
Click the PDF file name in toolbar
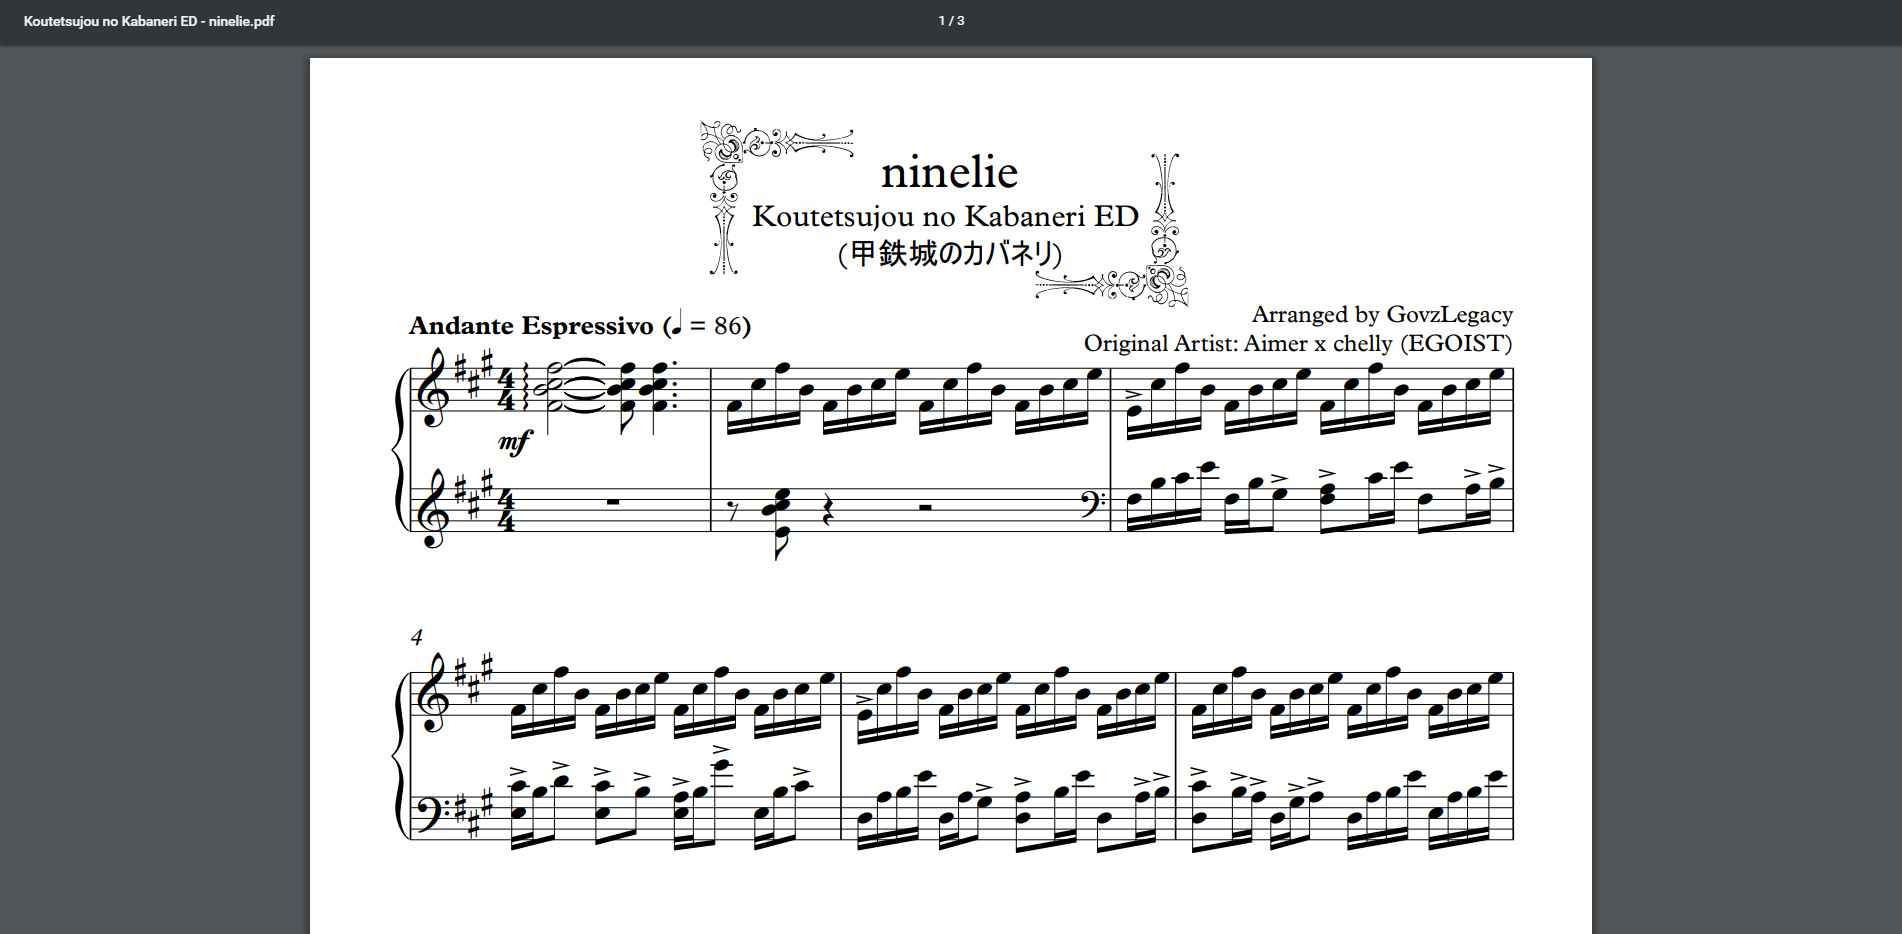point(149,21)
